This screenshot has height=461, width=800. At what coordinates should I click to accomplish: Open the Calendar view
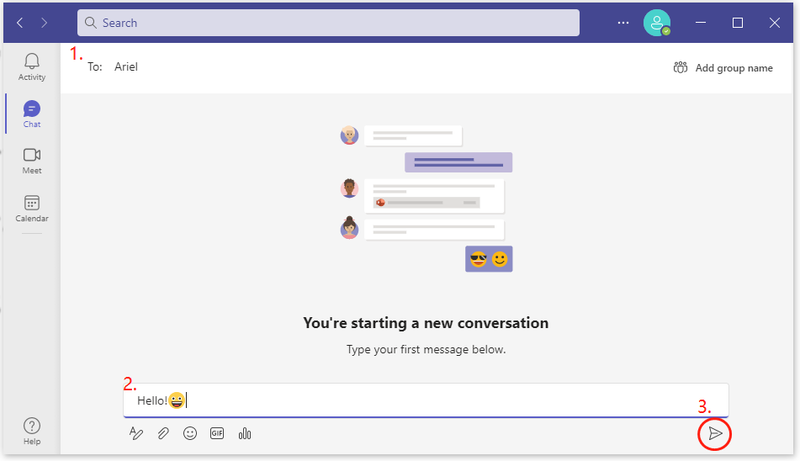[32, 208]
